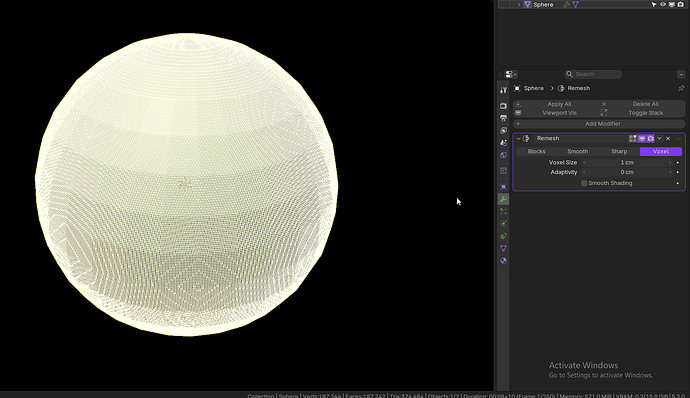Click the Voxel Size value field
Screen dimensions: 690x398
(x=627, y=162)
